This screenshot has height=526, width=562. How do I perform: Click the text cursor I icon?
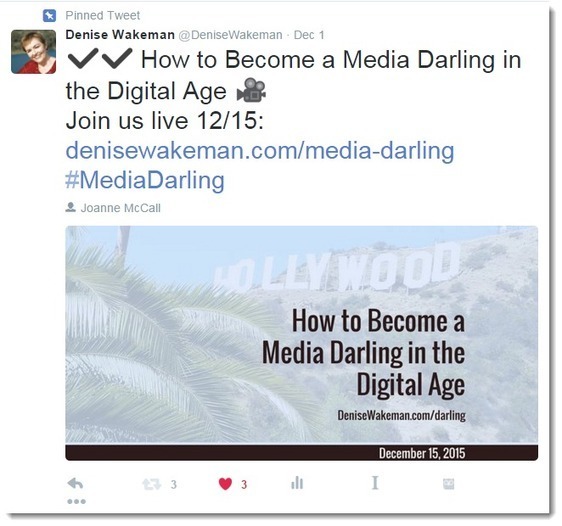point(375,483)
